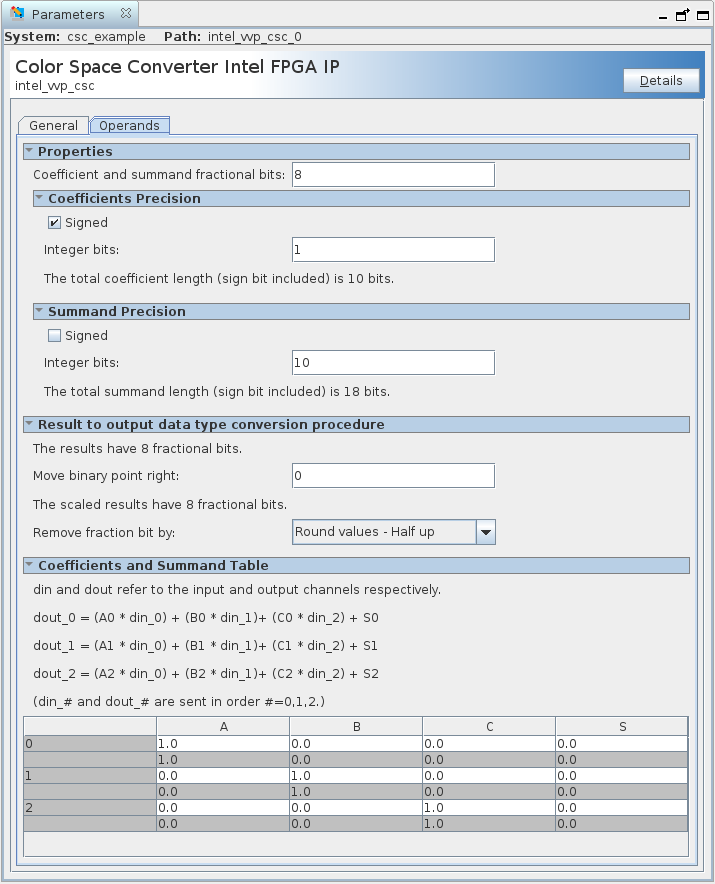Viewport: 715px width, 884px height.
Task: Collapse the Summand Precision section
Action: click(x=39, y=311)
